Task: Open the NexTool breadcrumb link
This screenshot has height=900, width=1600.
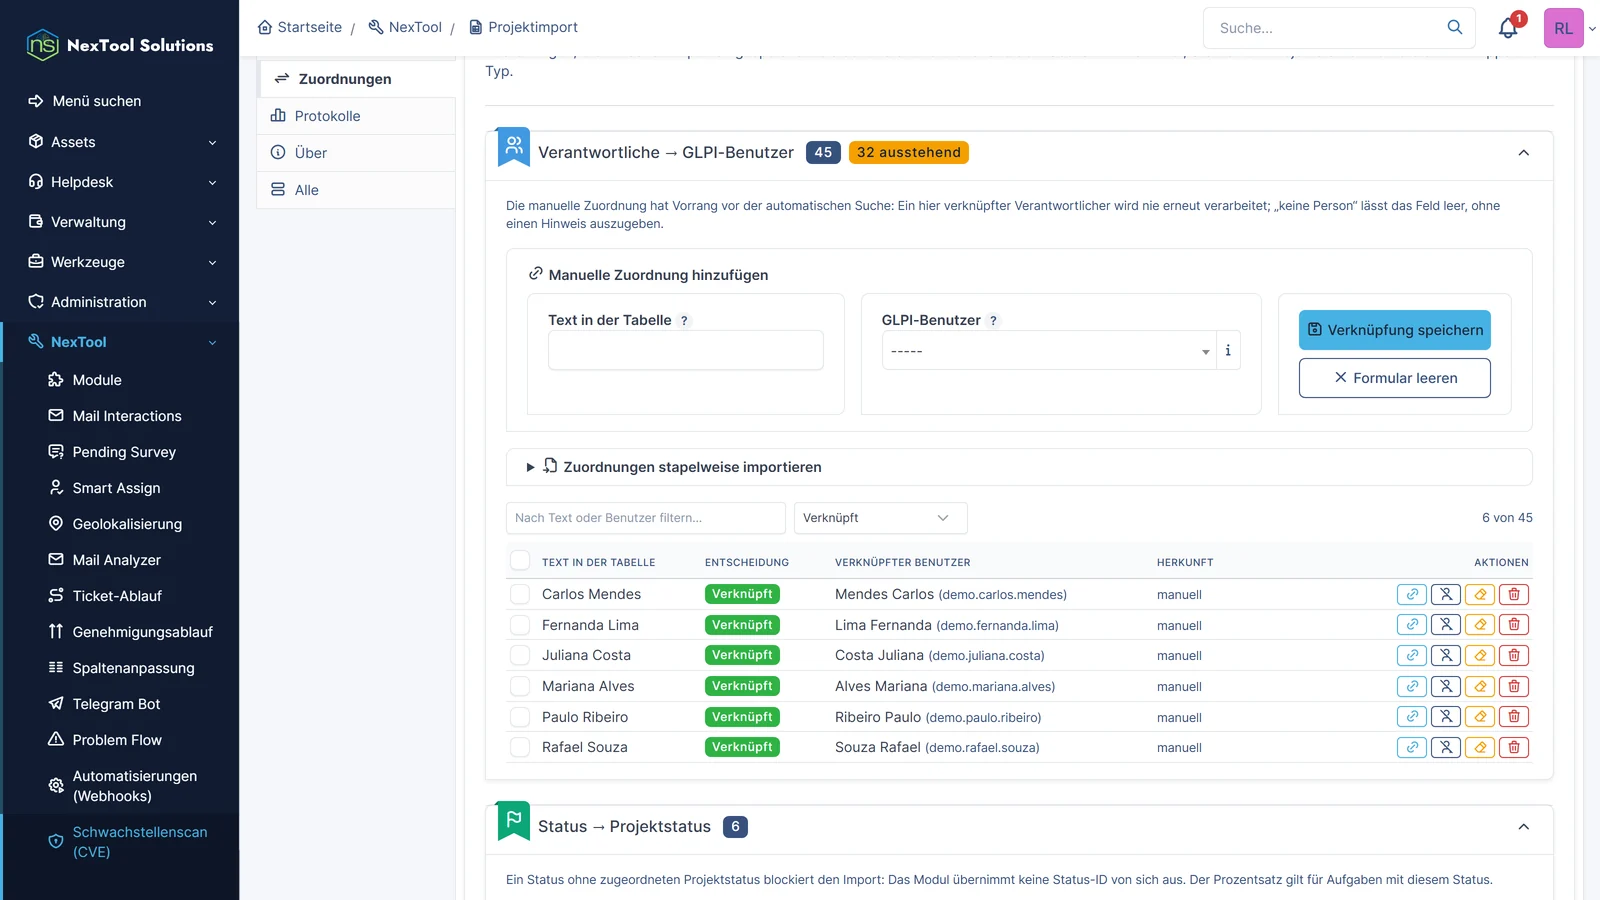Action: [405, 27]
